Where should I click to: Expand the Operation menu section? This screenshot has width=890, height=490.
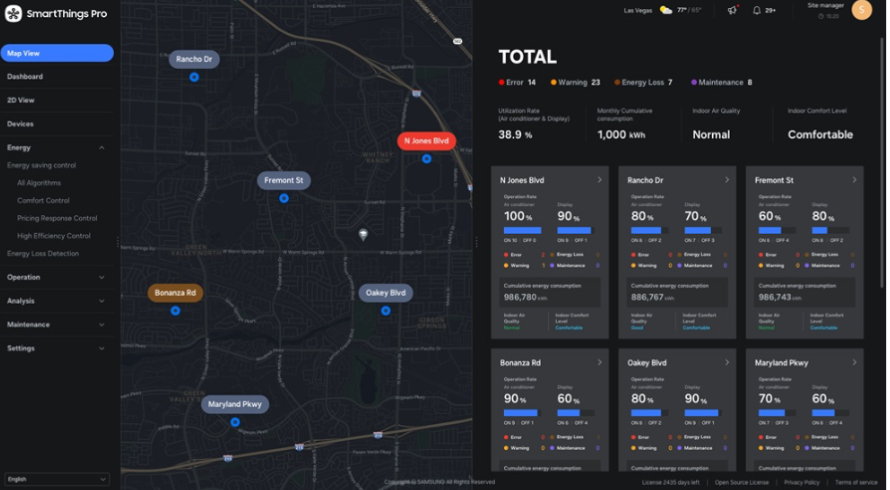tap(102, 278)
